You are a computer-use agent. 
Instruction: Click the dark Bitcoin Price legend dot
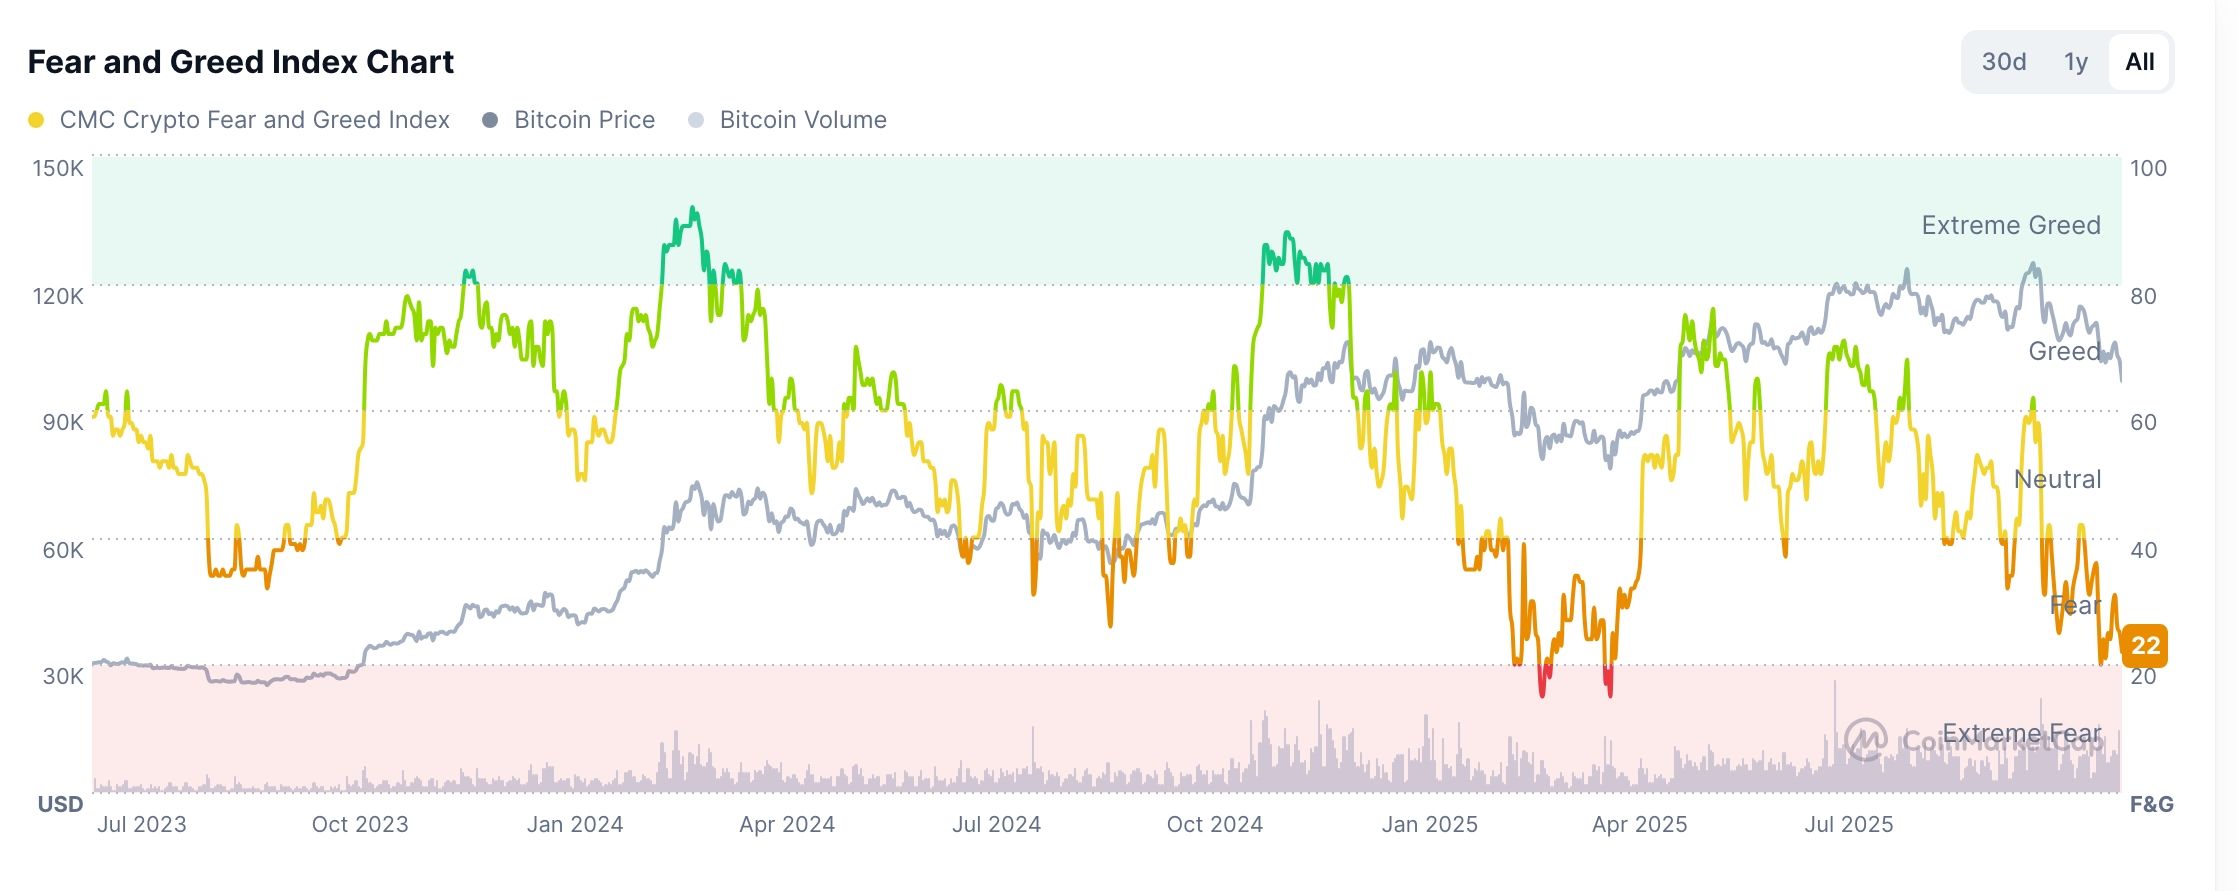coord(492,119)
